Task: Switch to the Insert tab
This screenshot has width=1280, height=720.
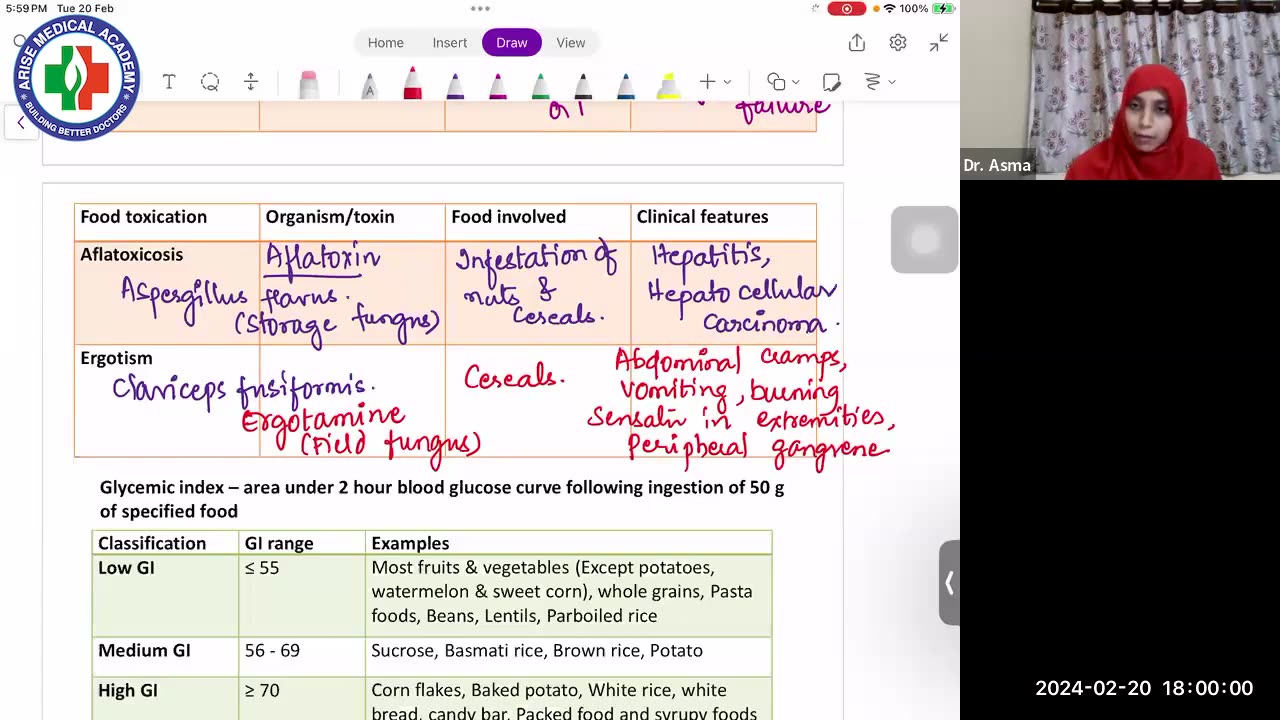Action: click(450, 42)
